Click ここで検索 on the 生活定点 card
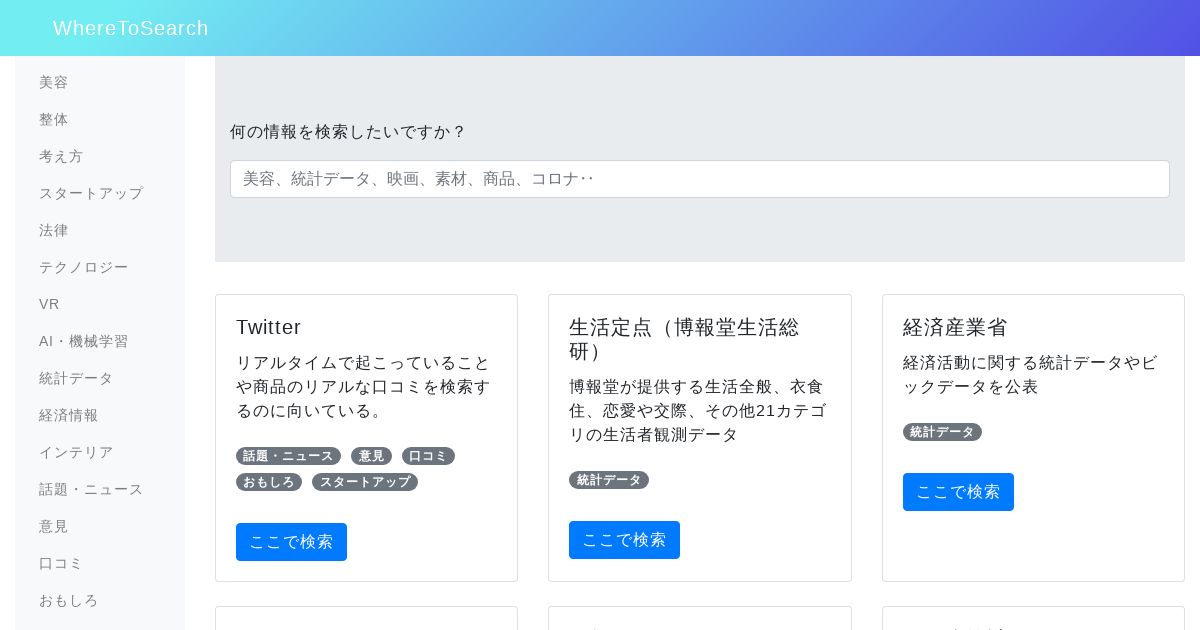The width and height of the screenshot is (1200, 630). click(624, 540)
